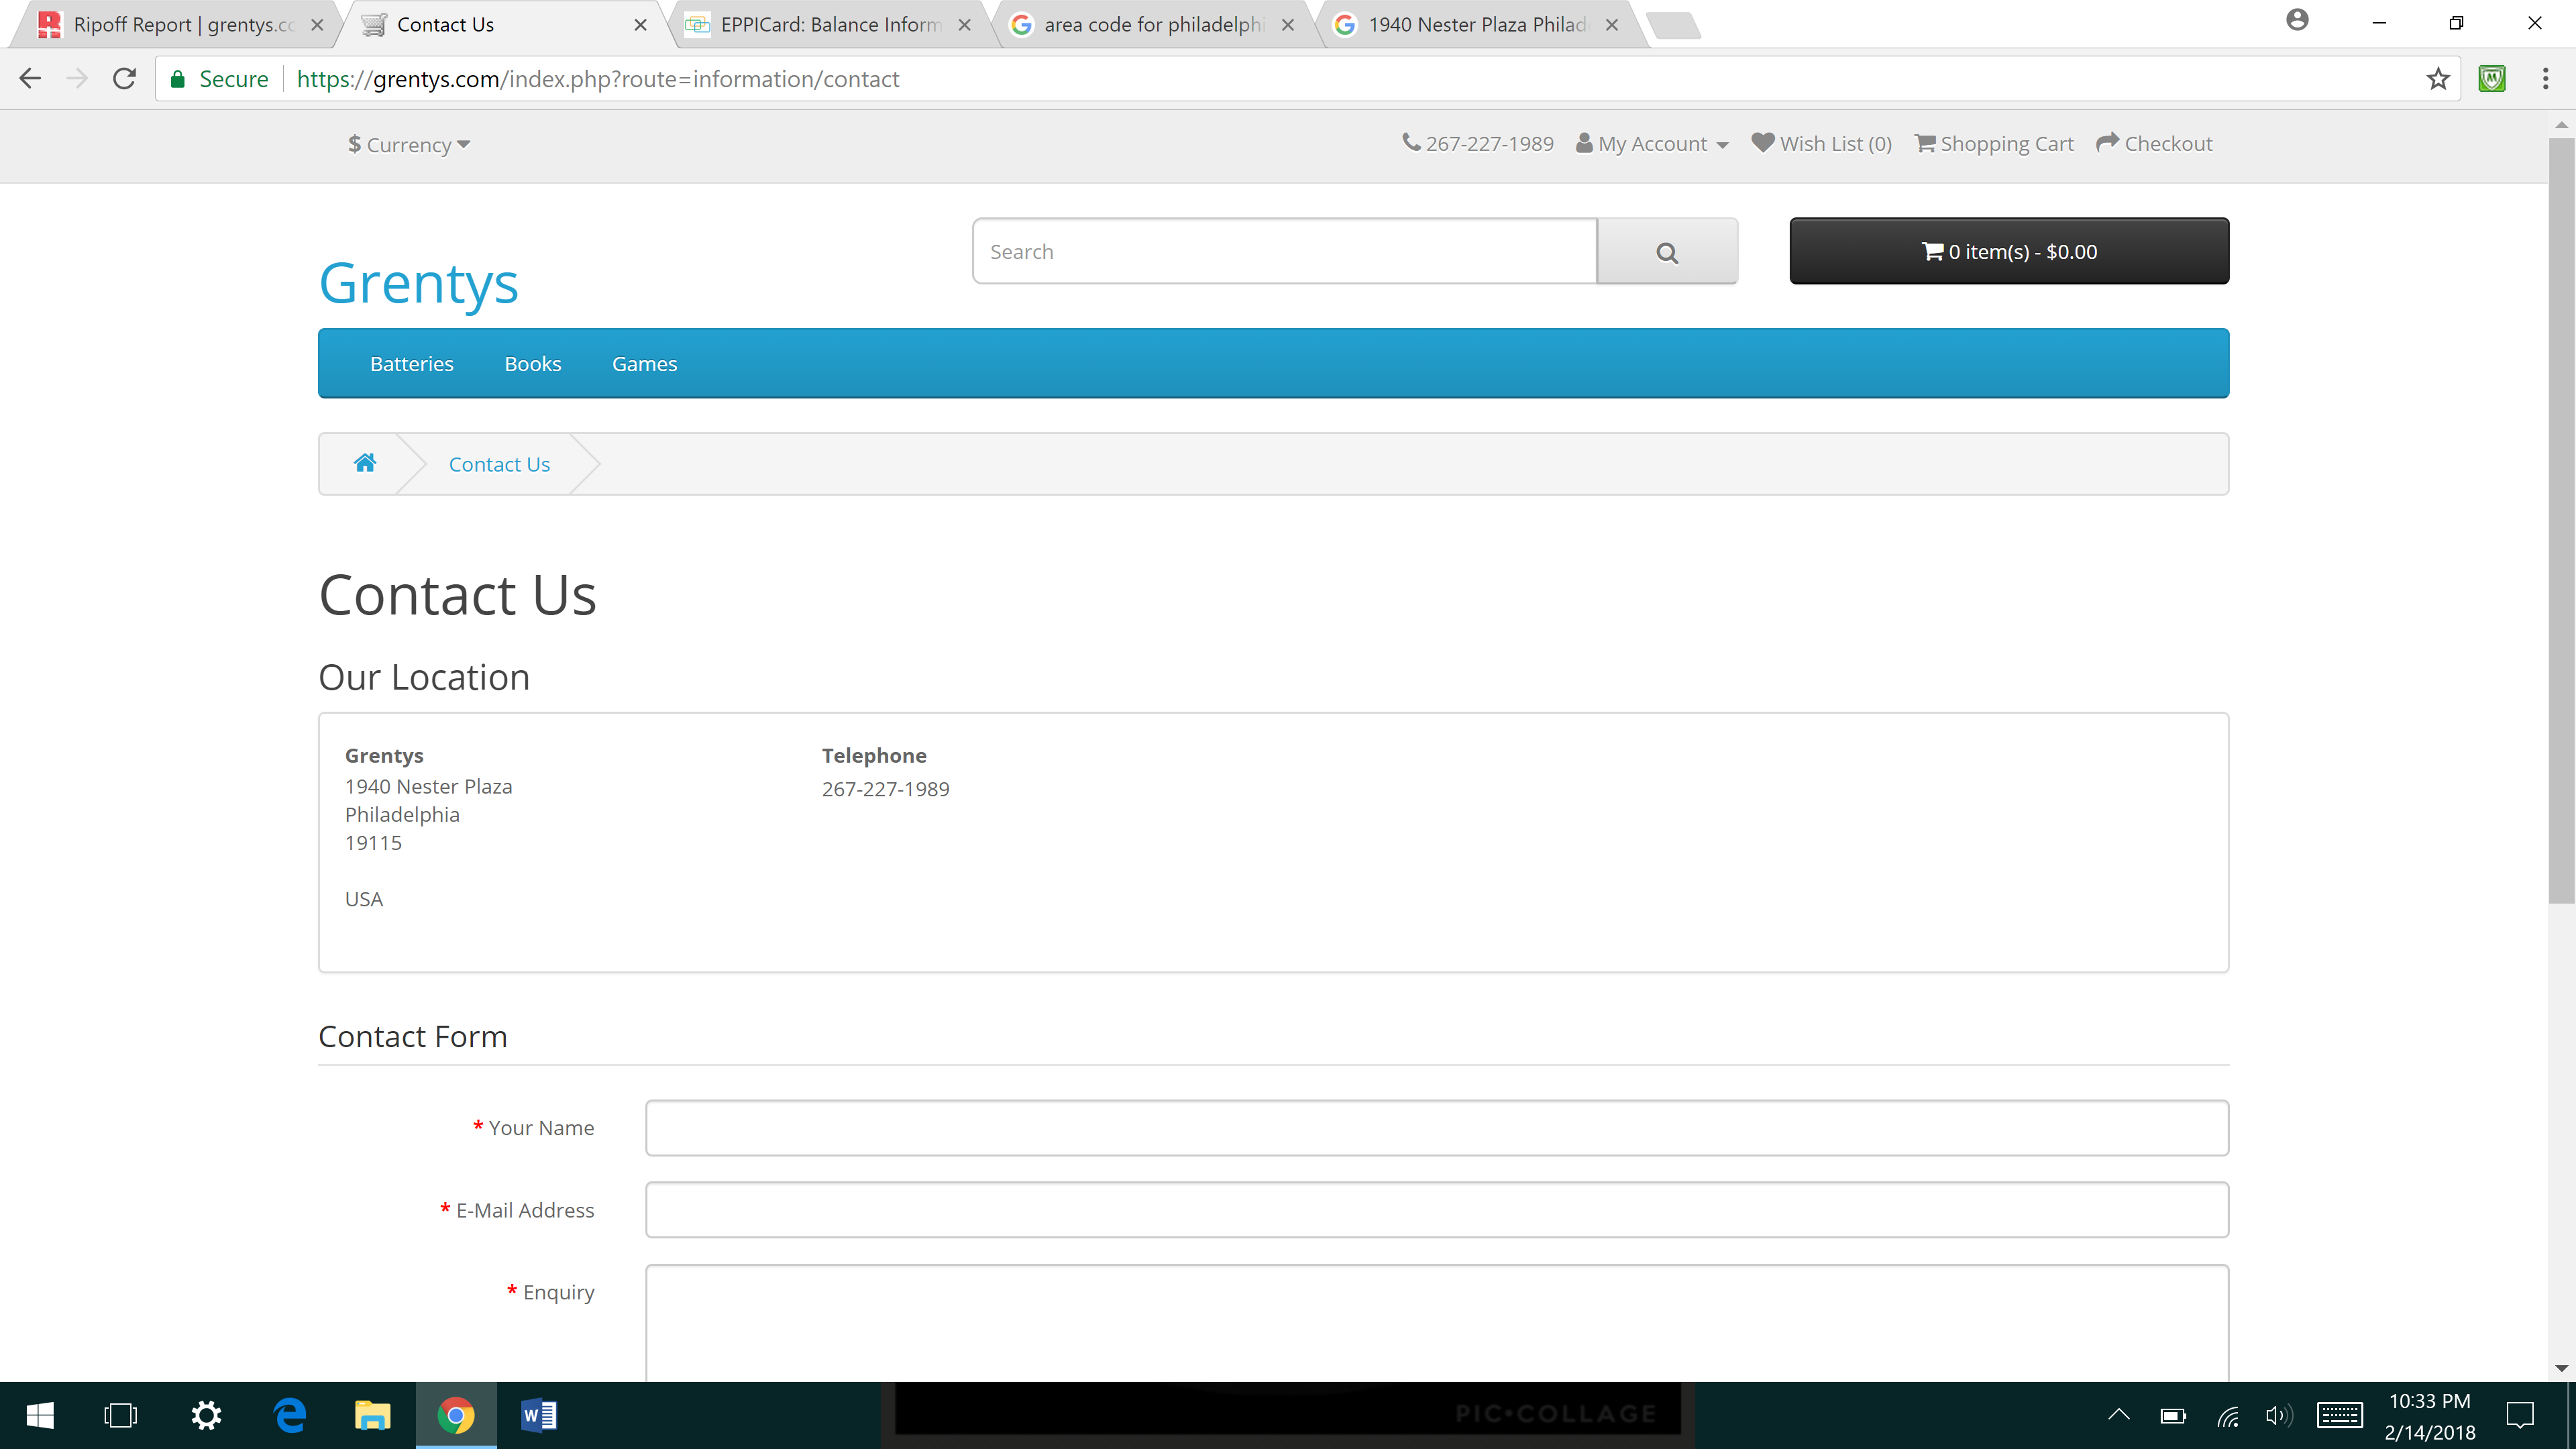Open File Explorer from the taskbar
Image resolution: width=2576 pixels, height=1449 pixels.
(372, 1415)
